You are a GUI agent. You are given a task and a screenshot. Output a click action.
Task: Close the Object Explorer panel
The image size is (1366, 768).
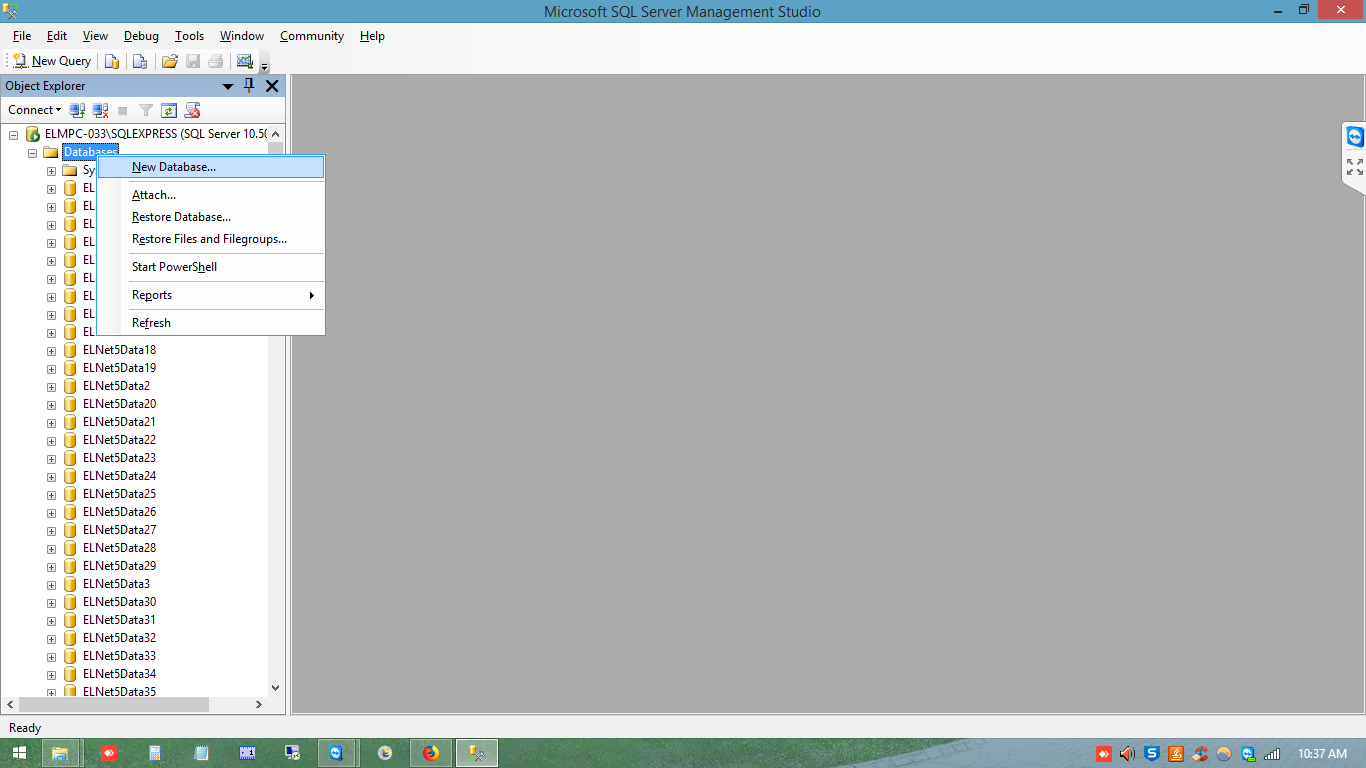click(272, 86)
